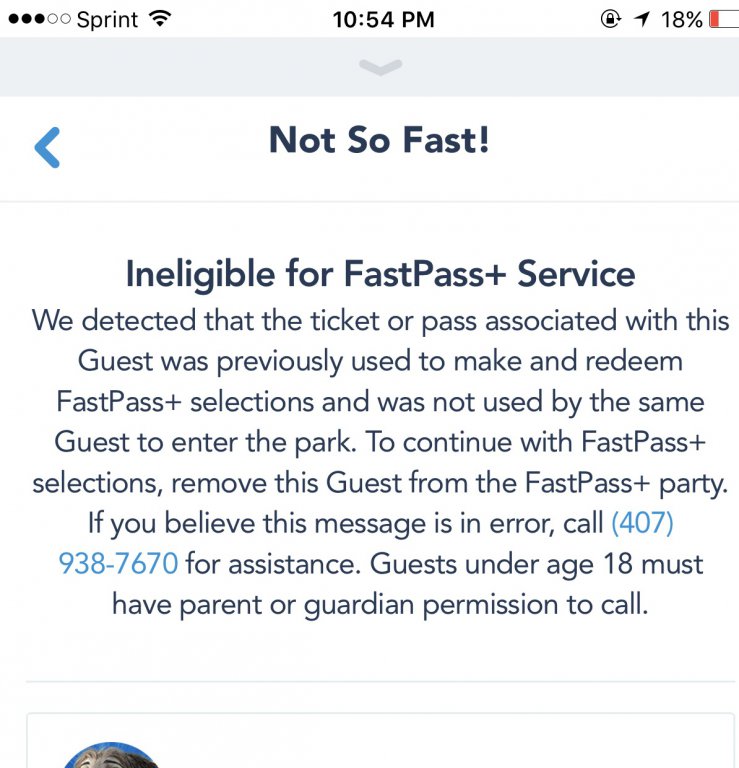Tap the "Not So Fast!" title
This screenshot has height=768, width=739.
(380, 141)
